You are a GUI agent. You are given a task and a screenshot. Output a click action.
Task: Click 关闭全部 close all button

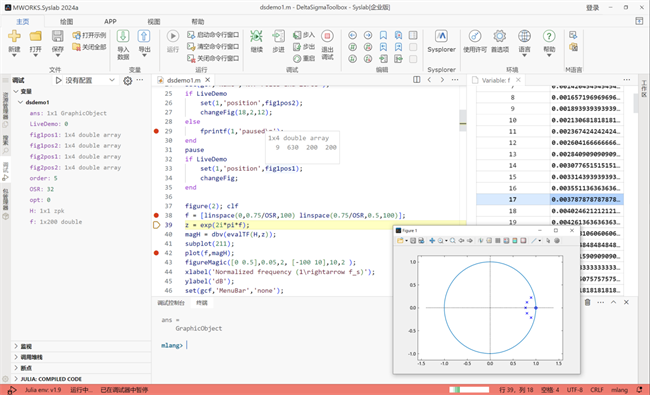pyautogui.click(x=89, y=47)
